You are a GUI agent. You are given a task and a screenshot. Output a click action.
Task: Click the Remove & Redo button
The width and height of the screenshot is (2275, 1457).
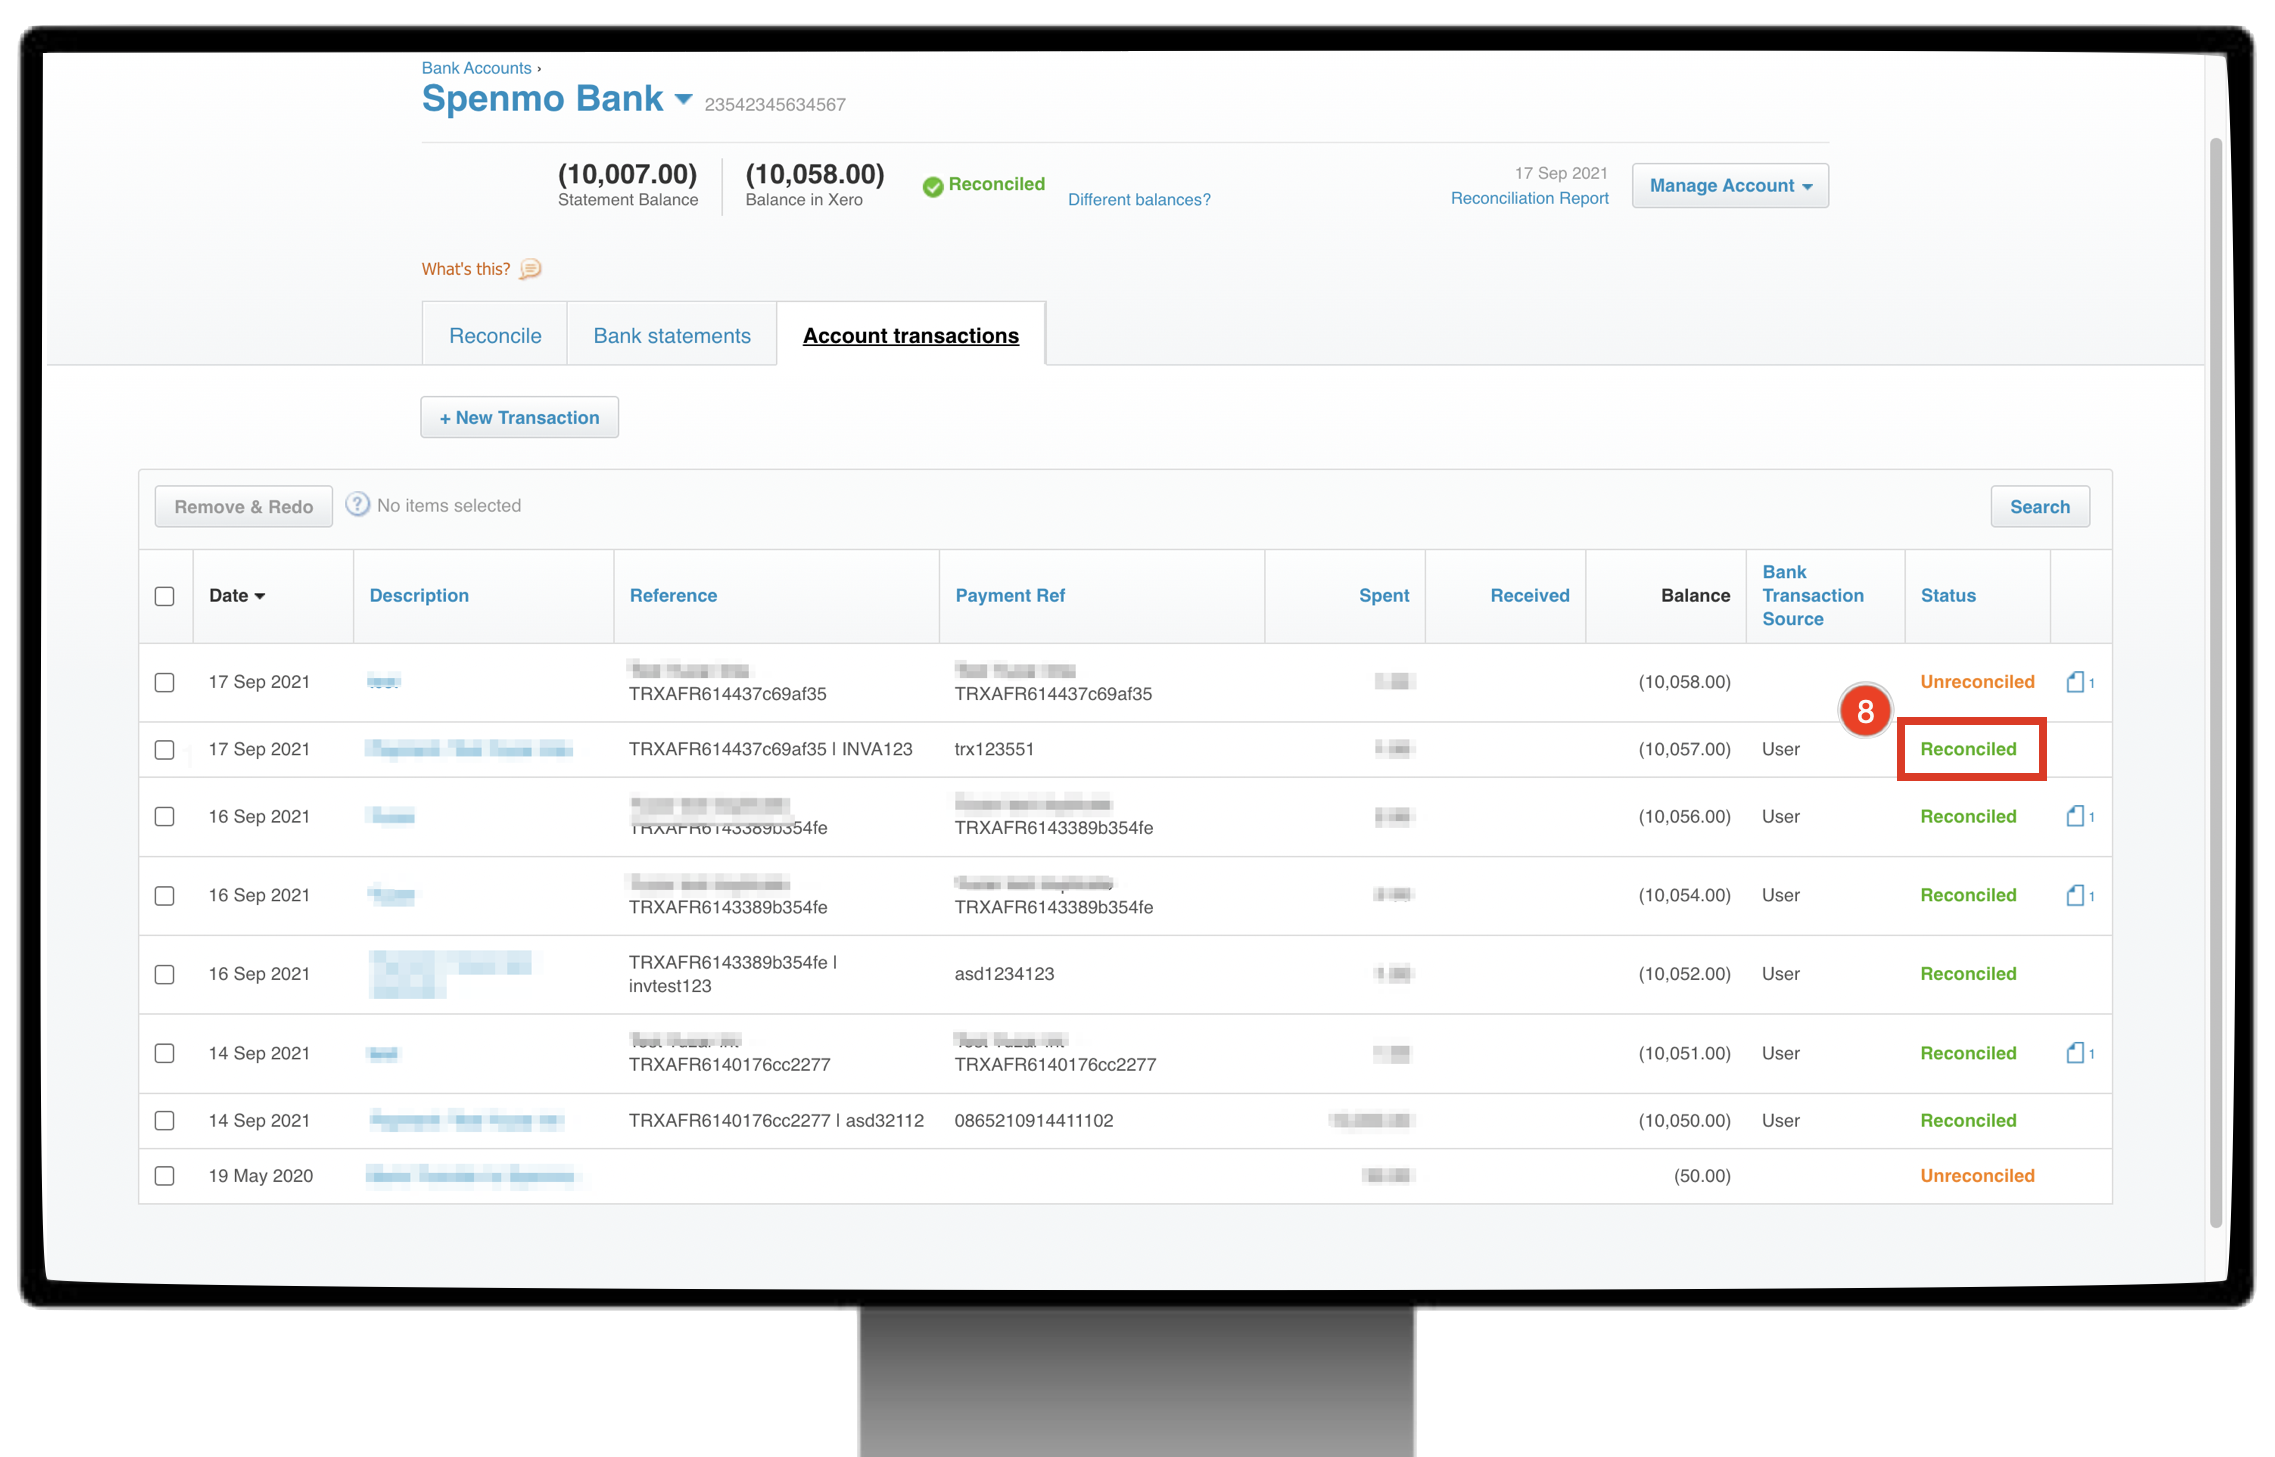(244, 506)
